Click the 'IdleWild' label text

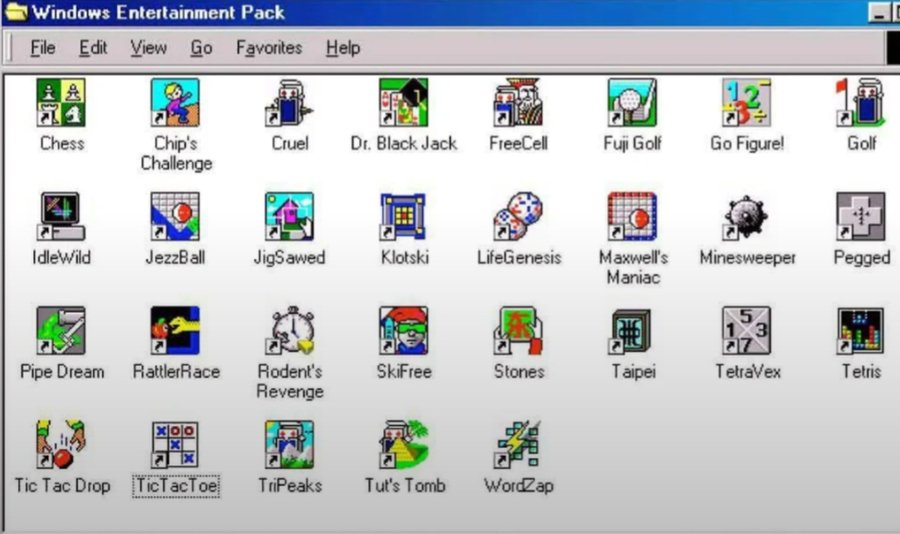tap(61, 258)
